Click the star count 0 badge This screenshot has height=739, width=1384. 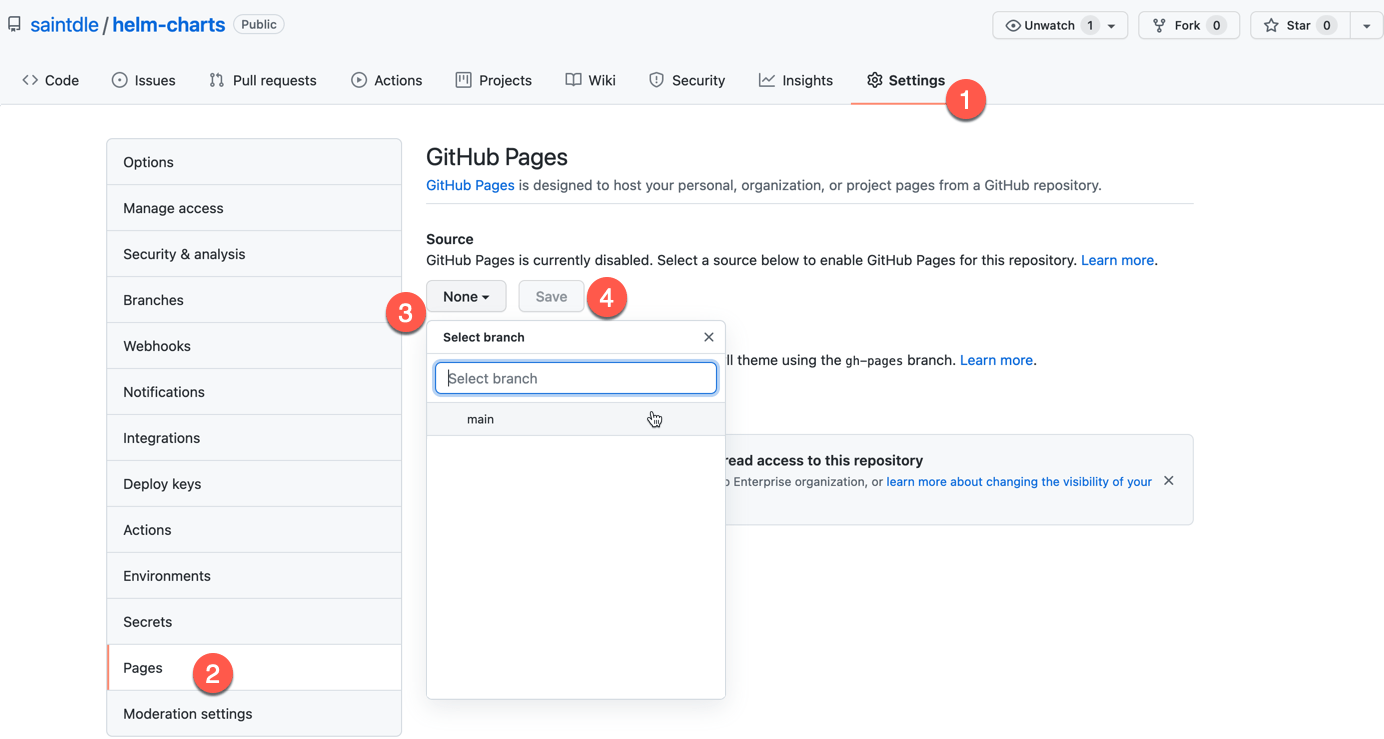[1327, 25]
